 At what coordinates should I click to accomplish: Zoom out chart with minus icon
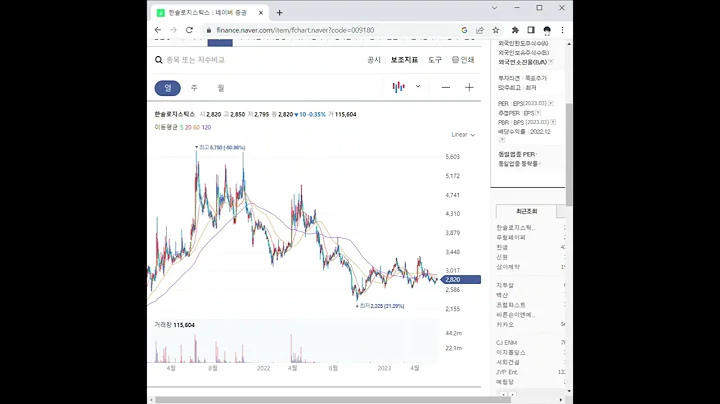point(446,87)
